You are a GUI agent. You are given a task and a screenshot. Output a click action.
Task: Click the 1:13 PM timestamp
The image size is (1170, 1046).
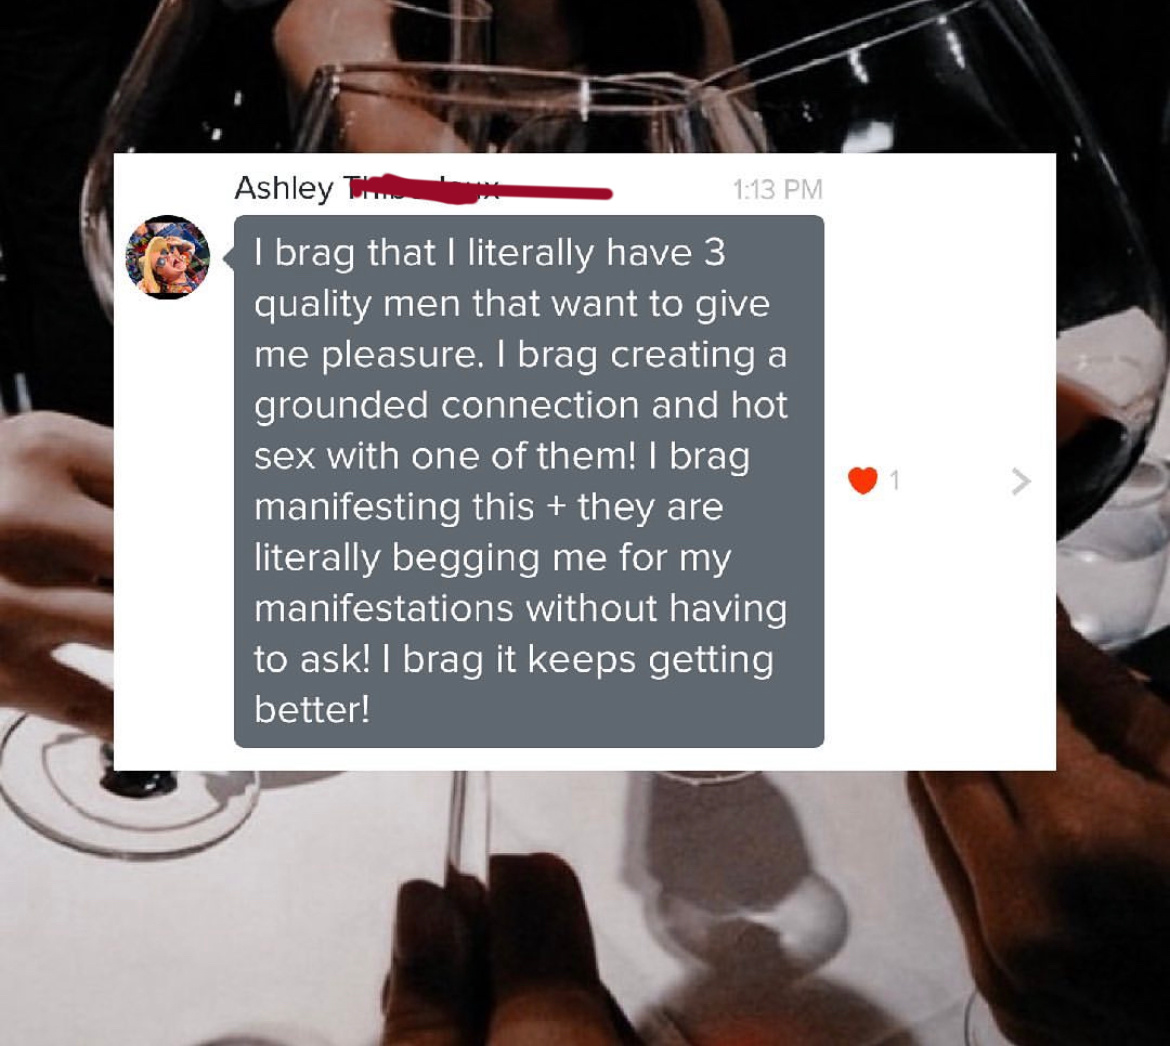pos(778,189)
